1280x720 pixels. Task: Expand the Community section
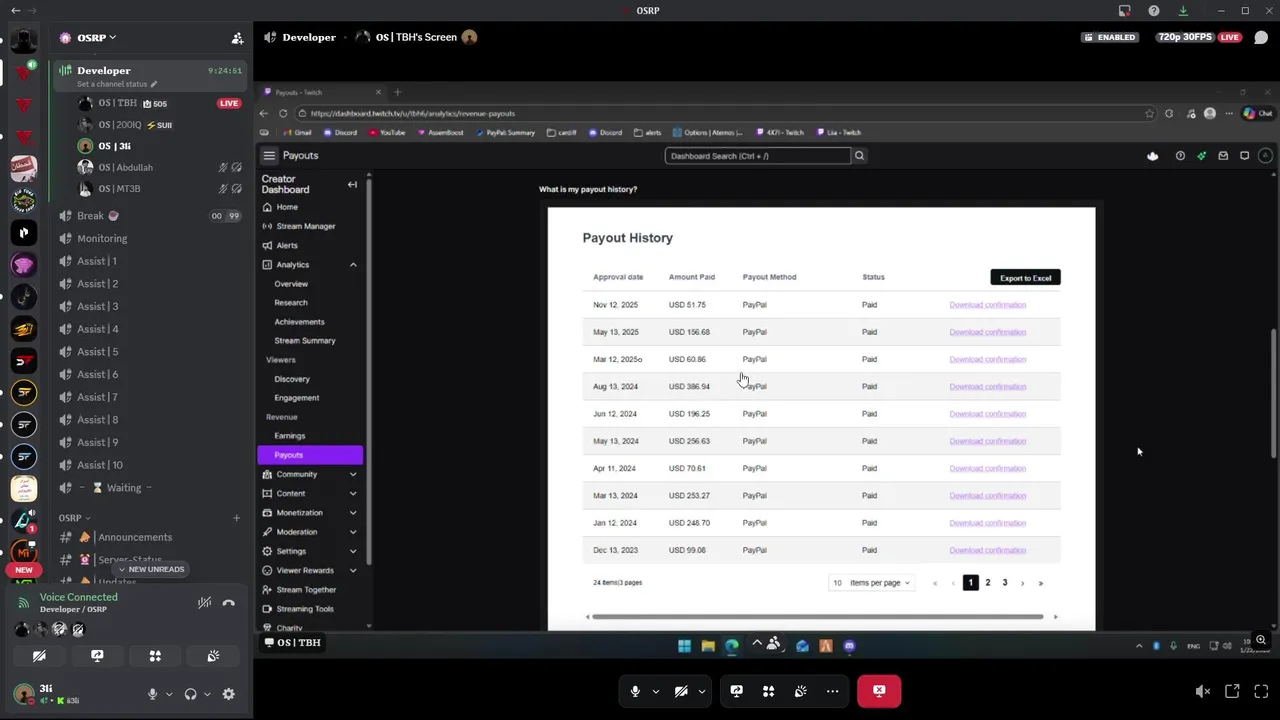310,474
